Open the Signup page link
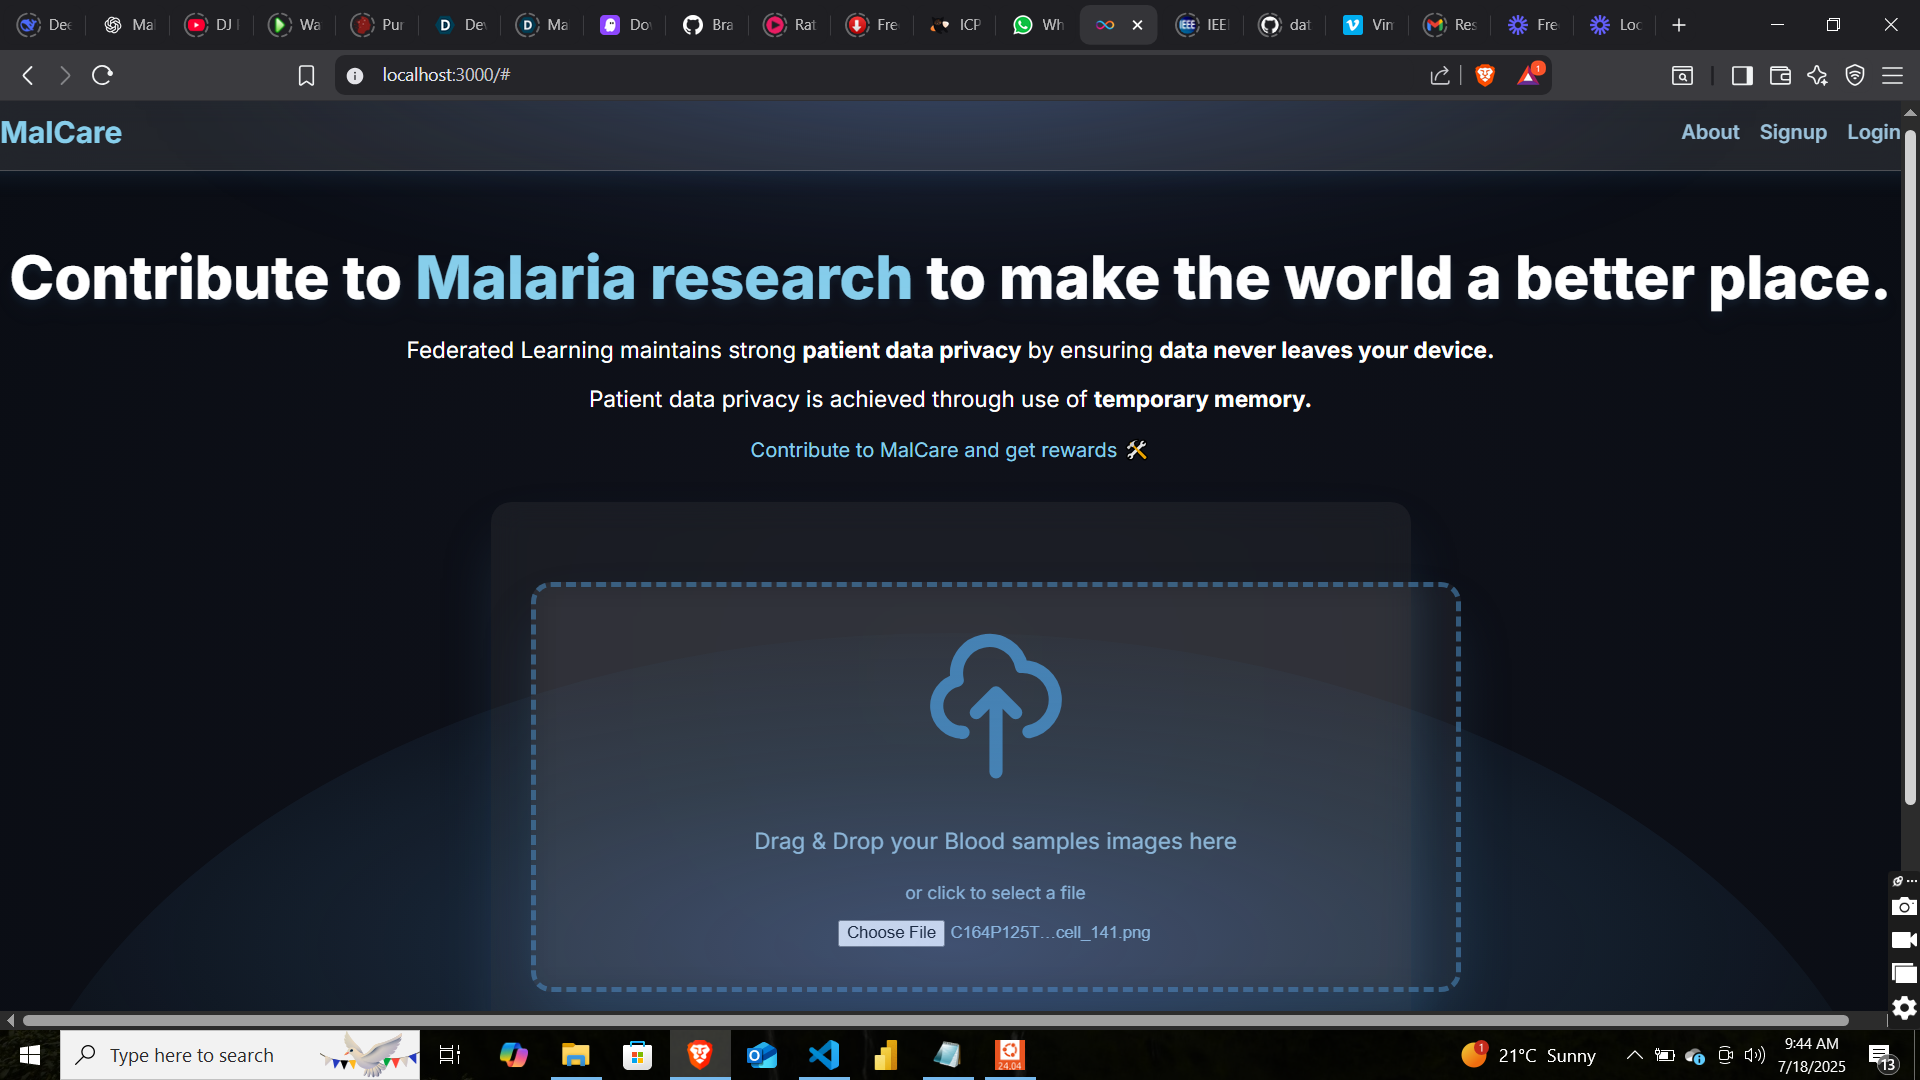The width and height of the screenshot is (1920, 1080). click(1792, 132)
